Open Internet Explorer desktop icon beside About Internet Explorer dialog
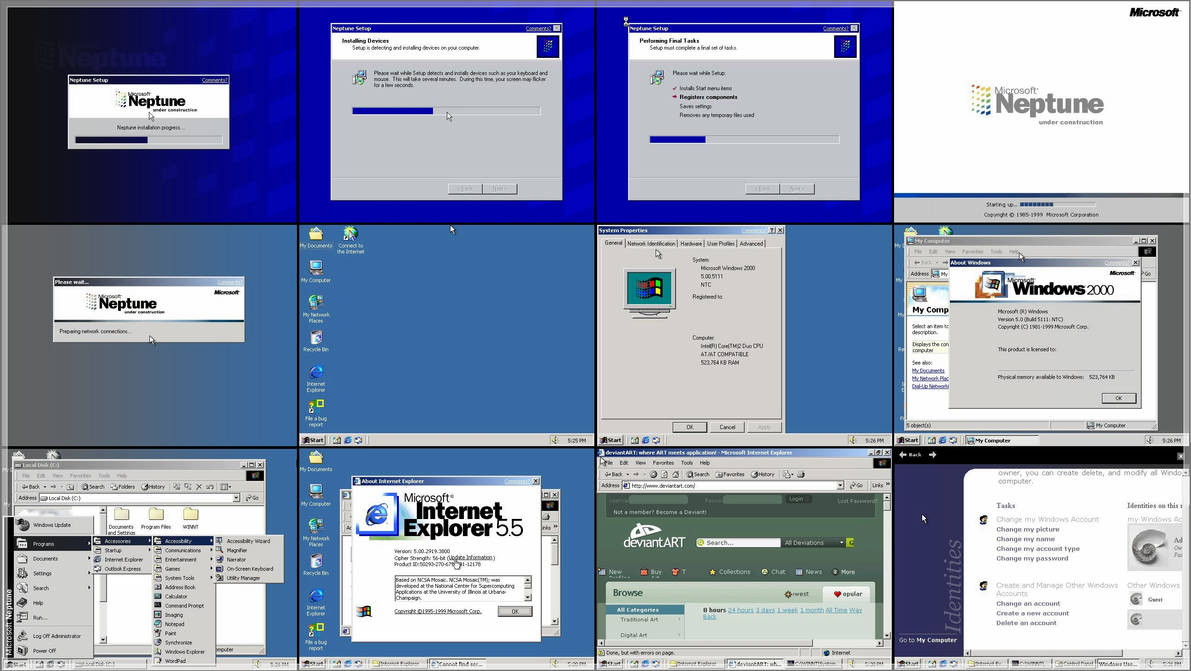Image resolution: width=1191 pixels, height=671 pixels. [x=316, y=601]
